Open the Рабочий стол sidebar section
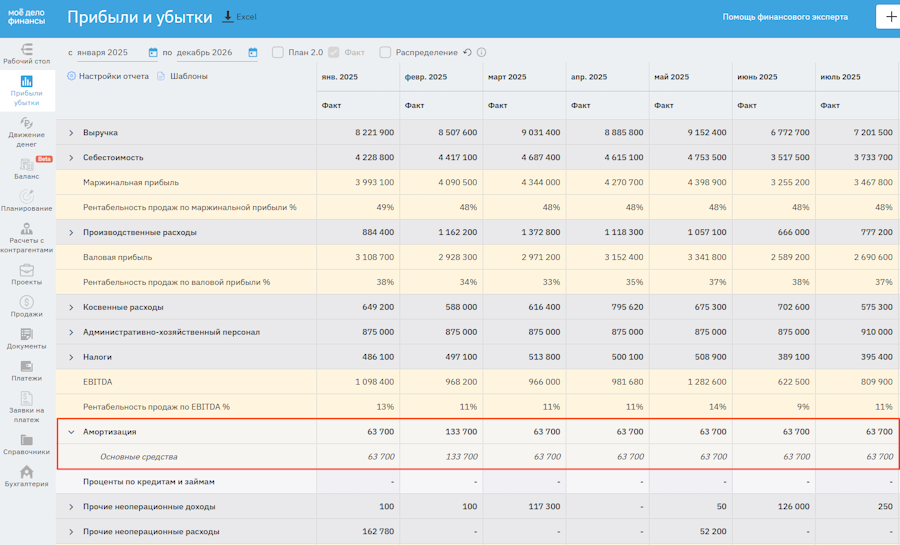The image size is (900, 545). (x=27, y=53)
